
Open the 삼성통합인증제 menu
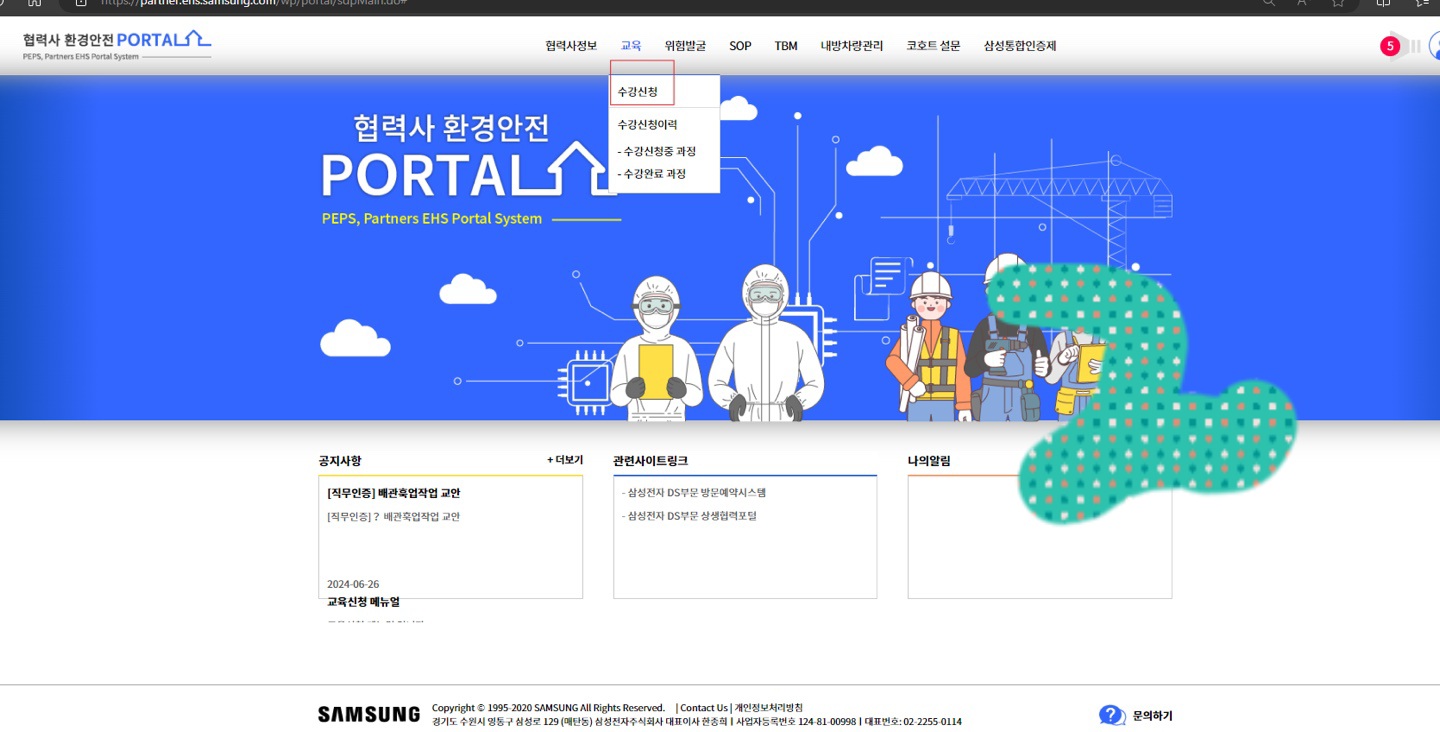pos(1020,46)
